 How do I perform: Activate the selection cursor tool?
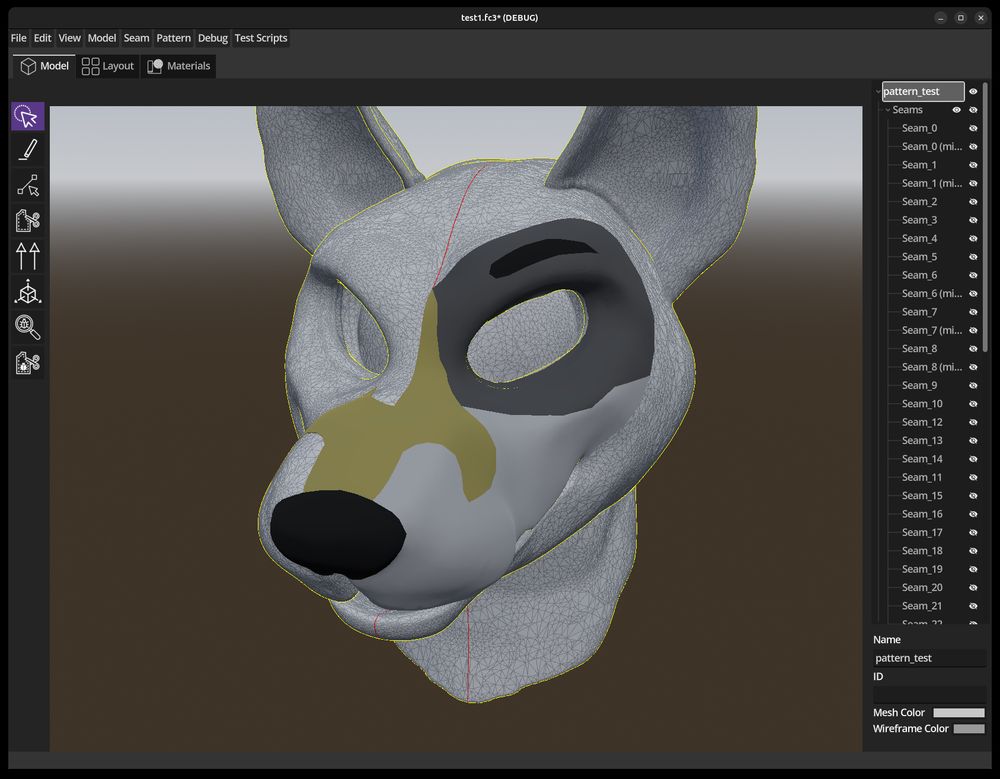click(x=27, y=117)
